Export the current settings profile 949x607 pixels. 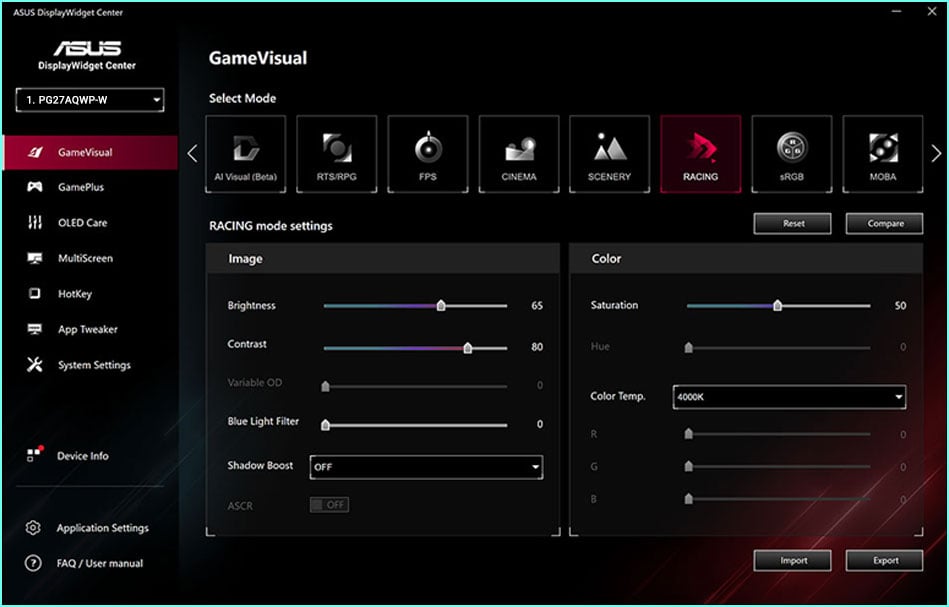pyautogui.click(x=884, y=560)
